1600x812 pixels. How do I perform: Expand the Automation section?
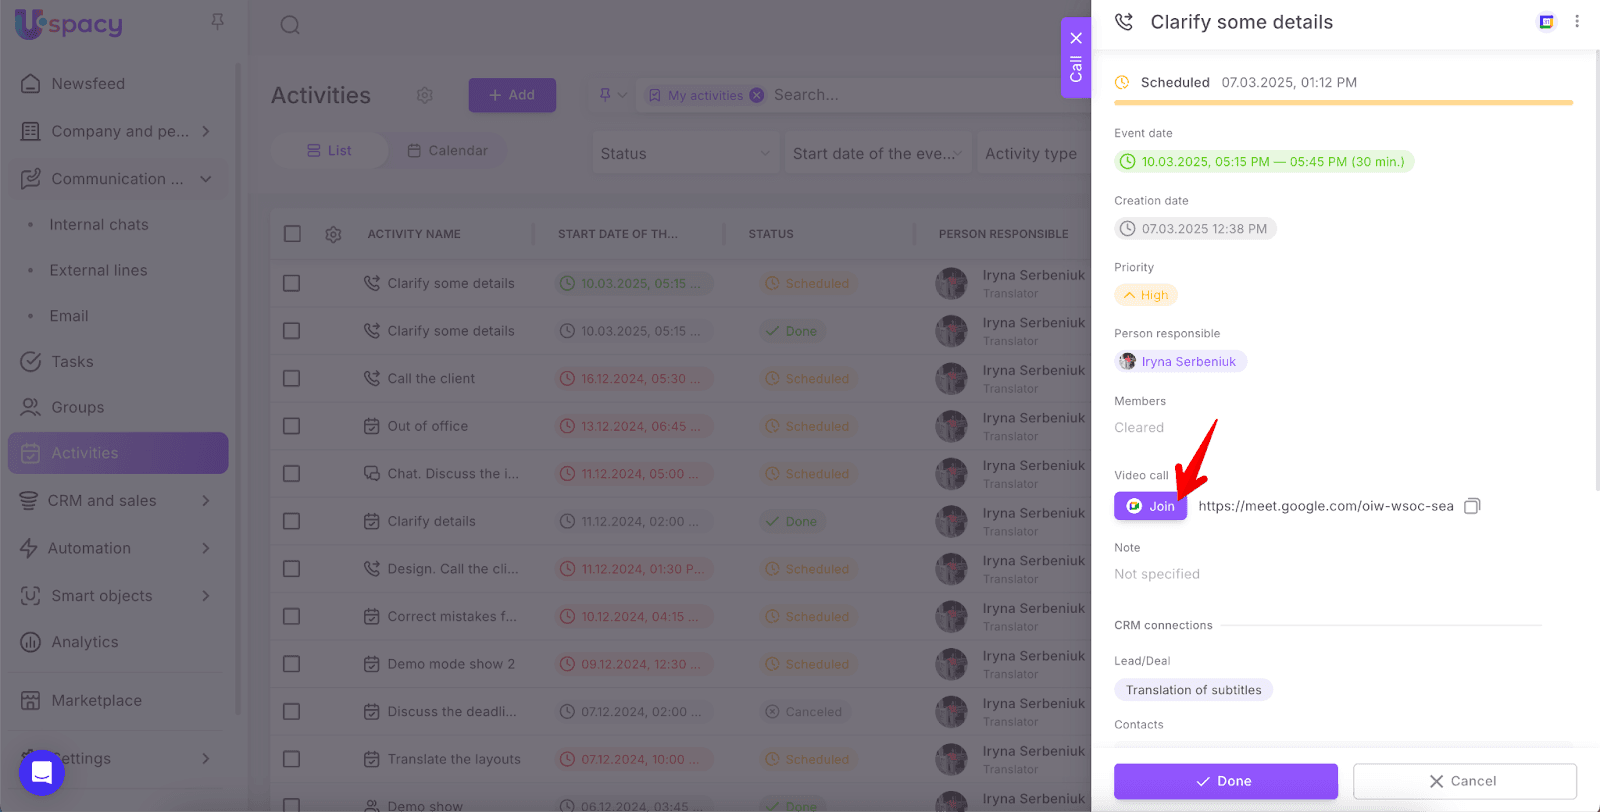[206, 548]
